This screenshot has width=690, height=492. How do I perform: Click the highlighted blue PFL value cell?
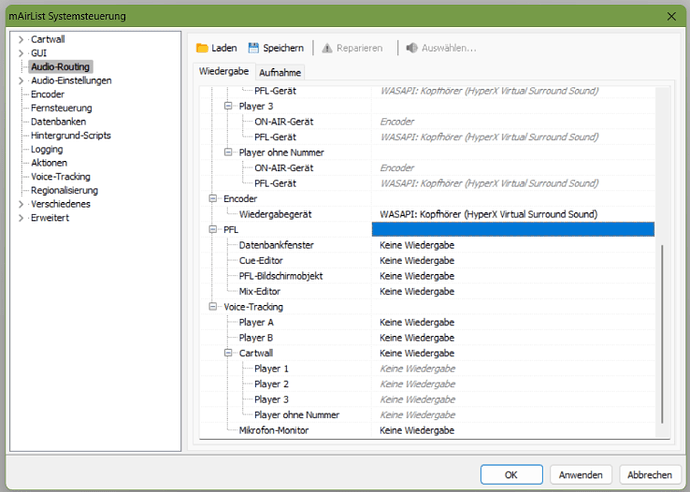(513, 229)
